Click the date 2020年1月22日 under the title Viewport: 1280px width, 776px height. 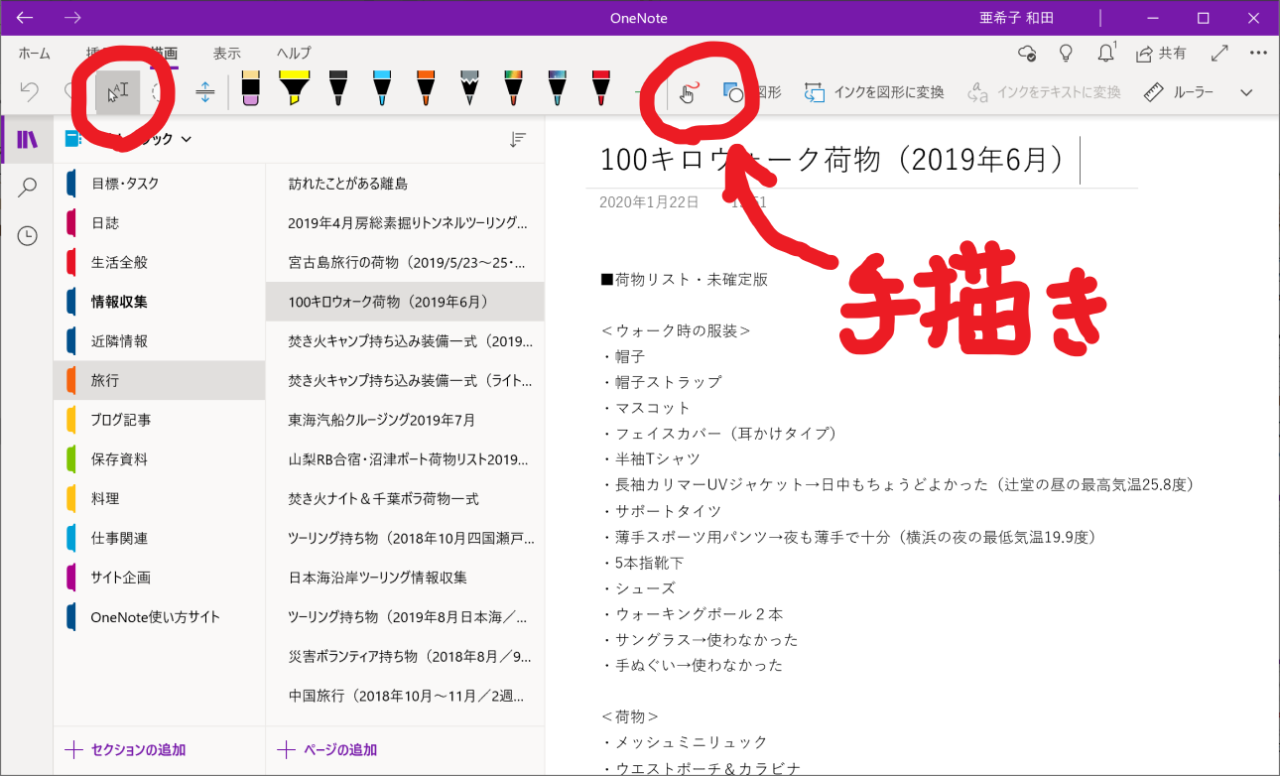click(x=649, y=202)
